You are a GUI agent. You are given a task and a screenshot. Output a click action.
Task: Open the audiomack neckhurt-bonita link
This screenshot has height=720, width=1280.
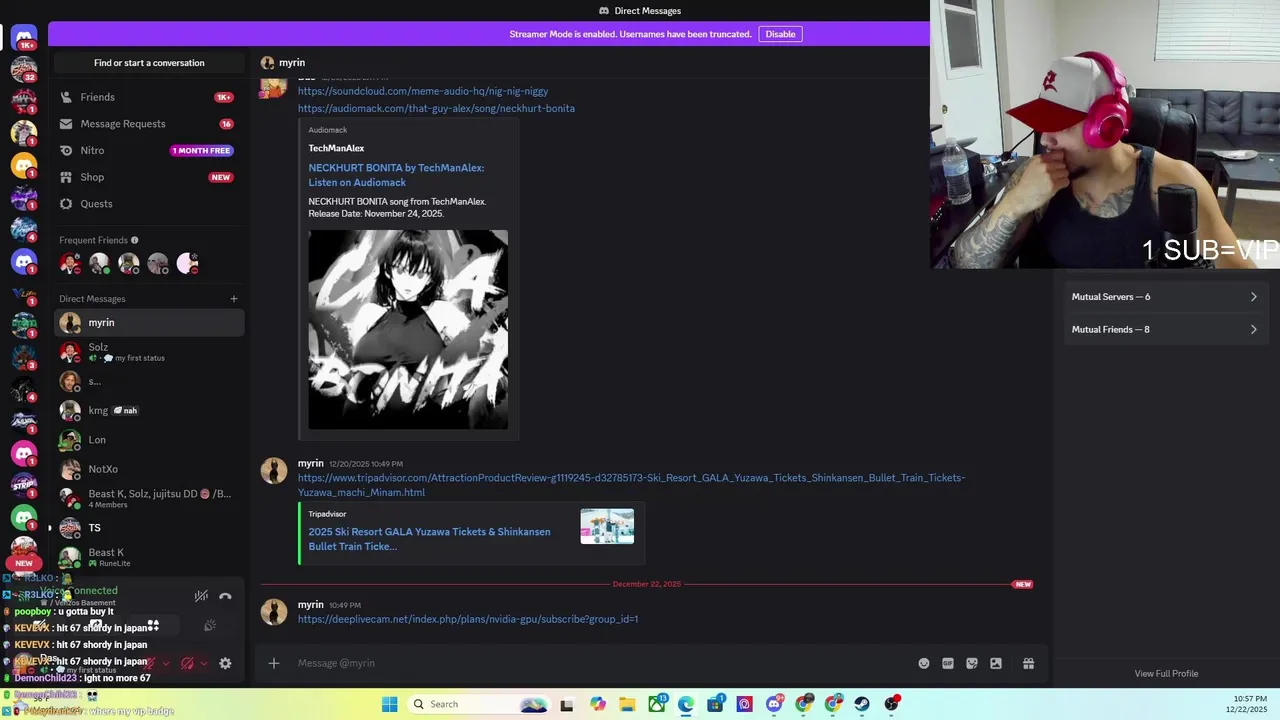click(x=436, y=108)
